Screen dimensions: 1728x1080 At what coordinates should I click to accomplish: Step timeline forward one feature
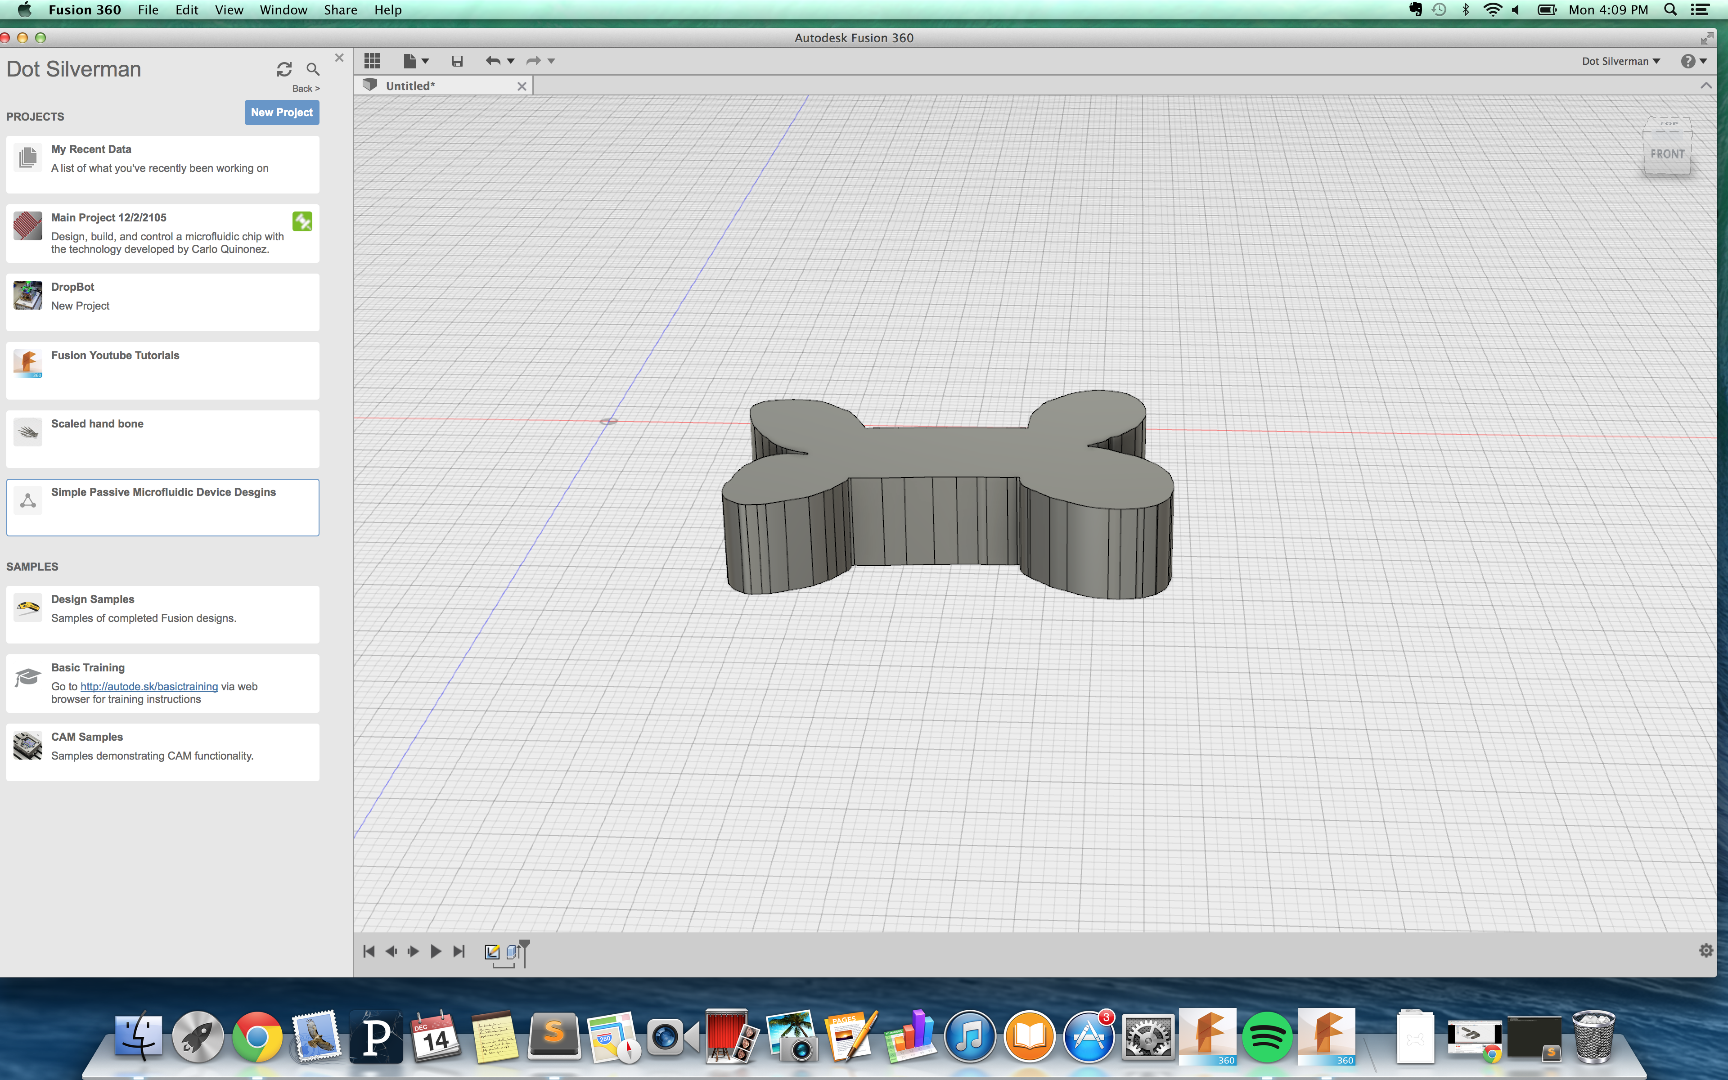point(413,952)
